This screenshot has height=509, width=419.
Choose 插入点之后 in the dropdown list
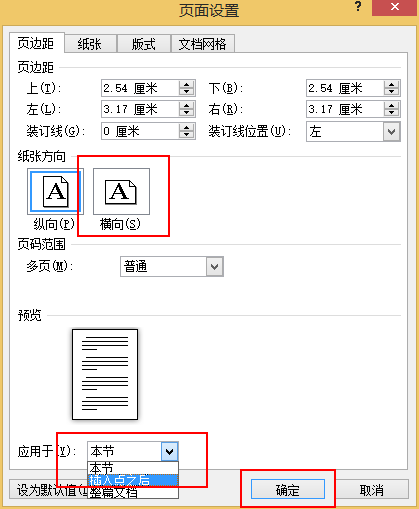(x=133, y=480)
